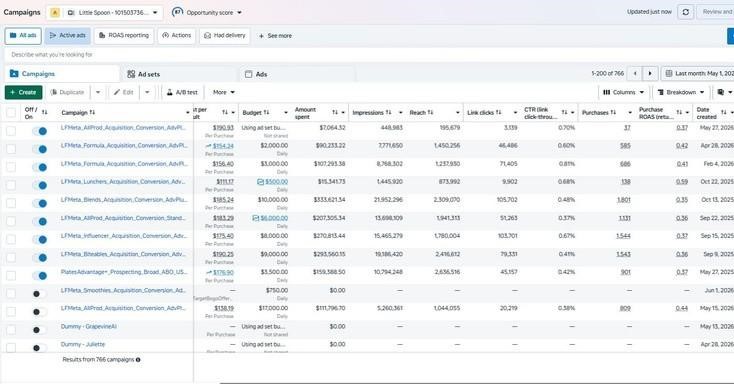Turn off the LFMeta_Influencer campaign toggle
Image resolution: width=734 pixels, height=384 pixels.
coord(40,239)
